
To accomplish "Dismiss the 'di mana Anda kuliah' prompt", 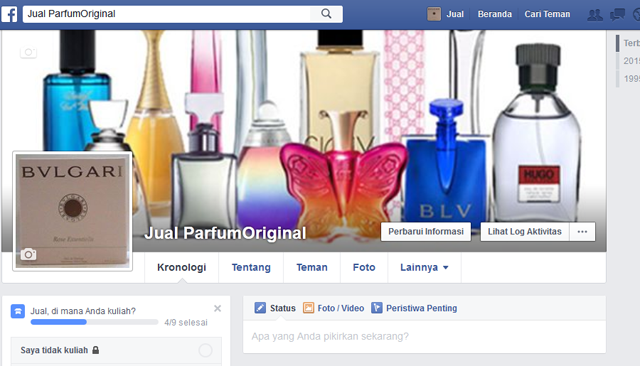I will (218, 308).
